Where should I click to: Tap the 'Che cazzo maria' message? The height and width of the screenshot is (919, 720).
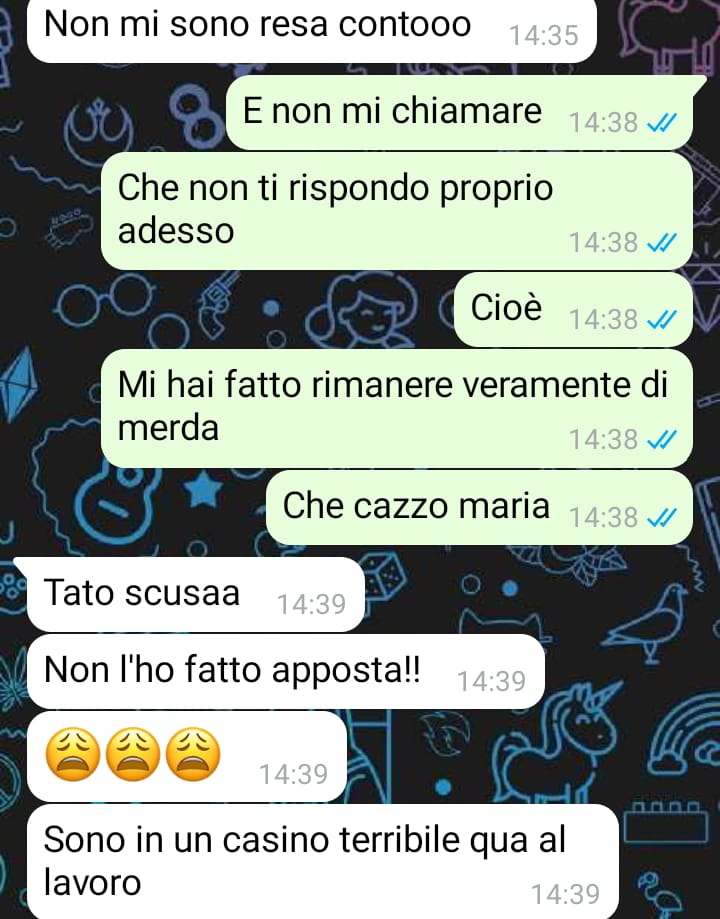(480, 508)
